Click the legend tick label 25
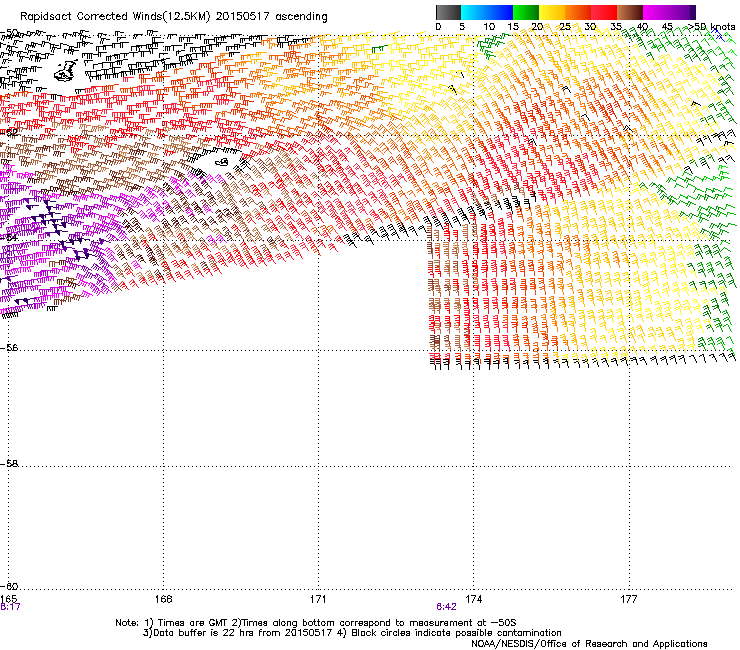Image resolution: width=740 pixels, height=650 pixels. (x=565, y=27)
